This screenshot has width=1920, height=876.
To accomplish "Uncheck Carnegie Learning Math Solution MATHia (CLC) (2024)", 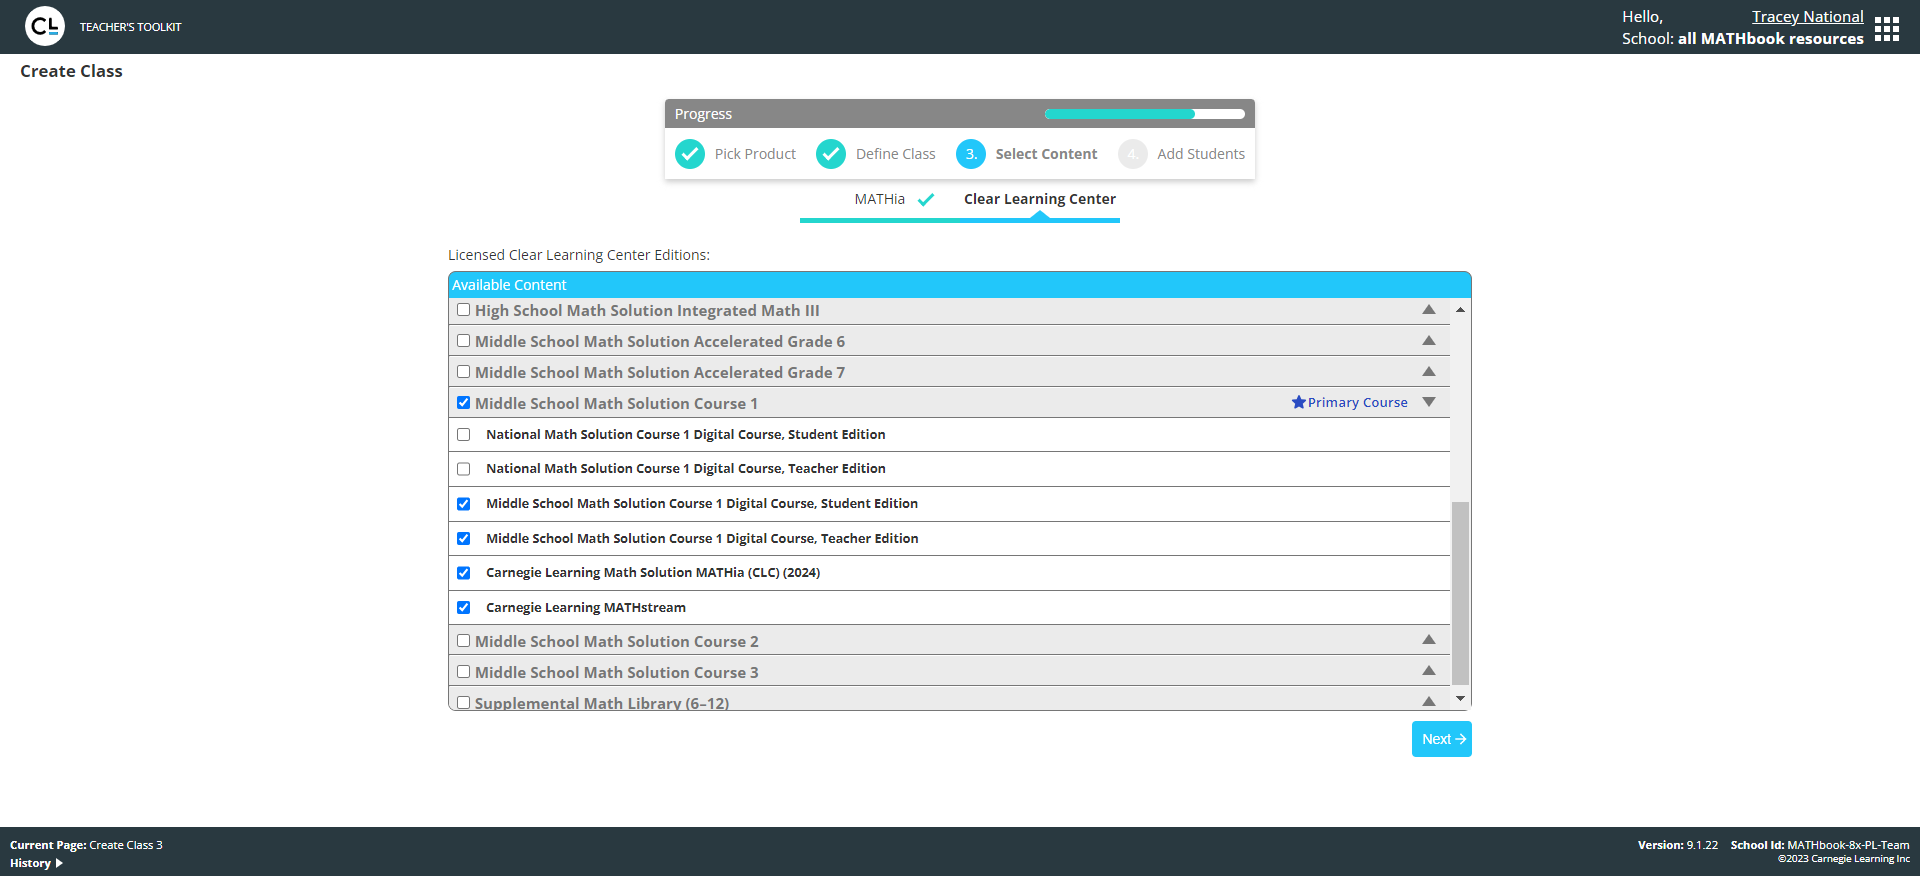I will pos(464,573).
